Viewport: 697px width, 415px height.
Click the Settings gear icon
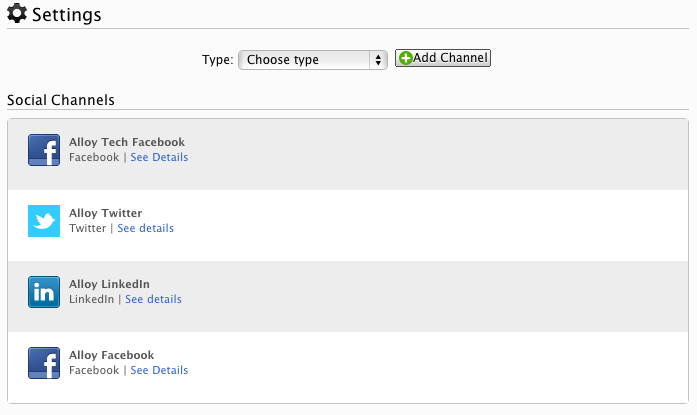click(17, 13)
